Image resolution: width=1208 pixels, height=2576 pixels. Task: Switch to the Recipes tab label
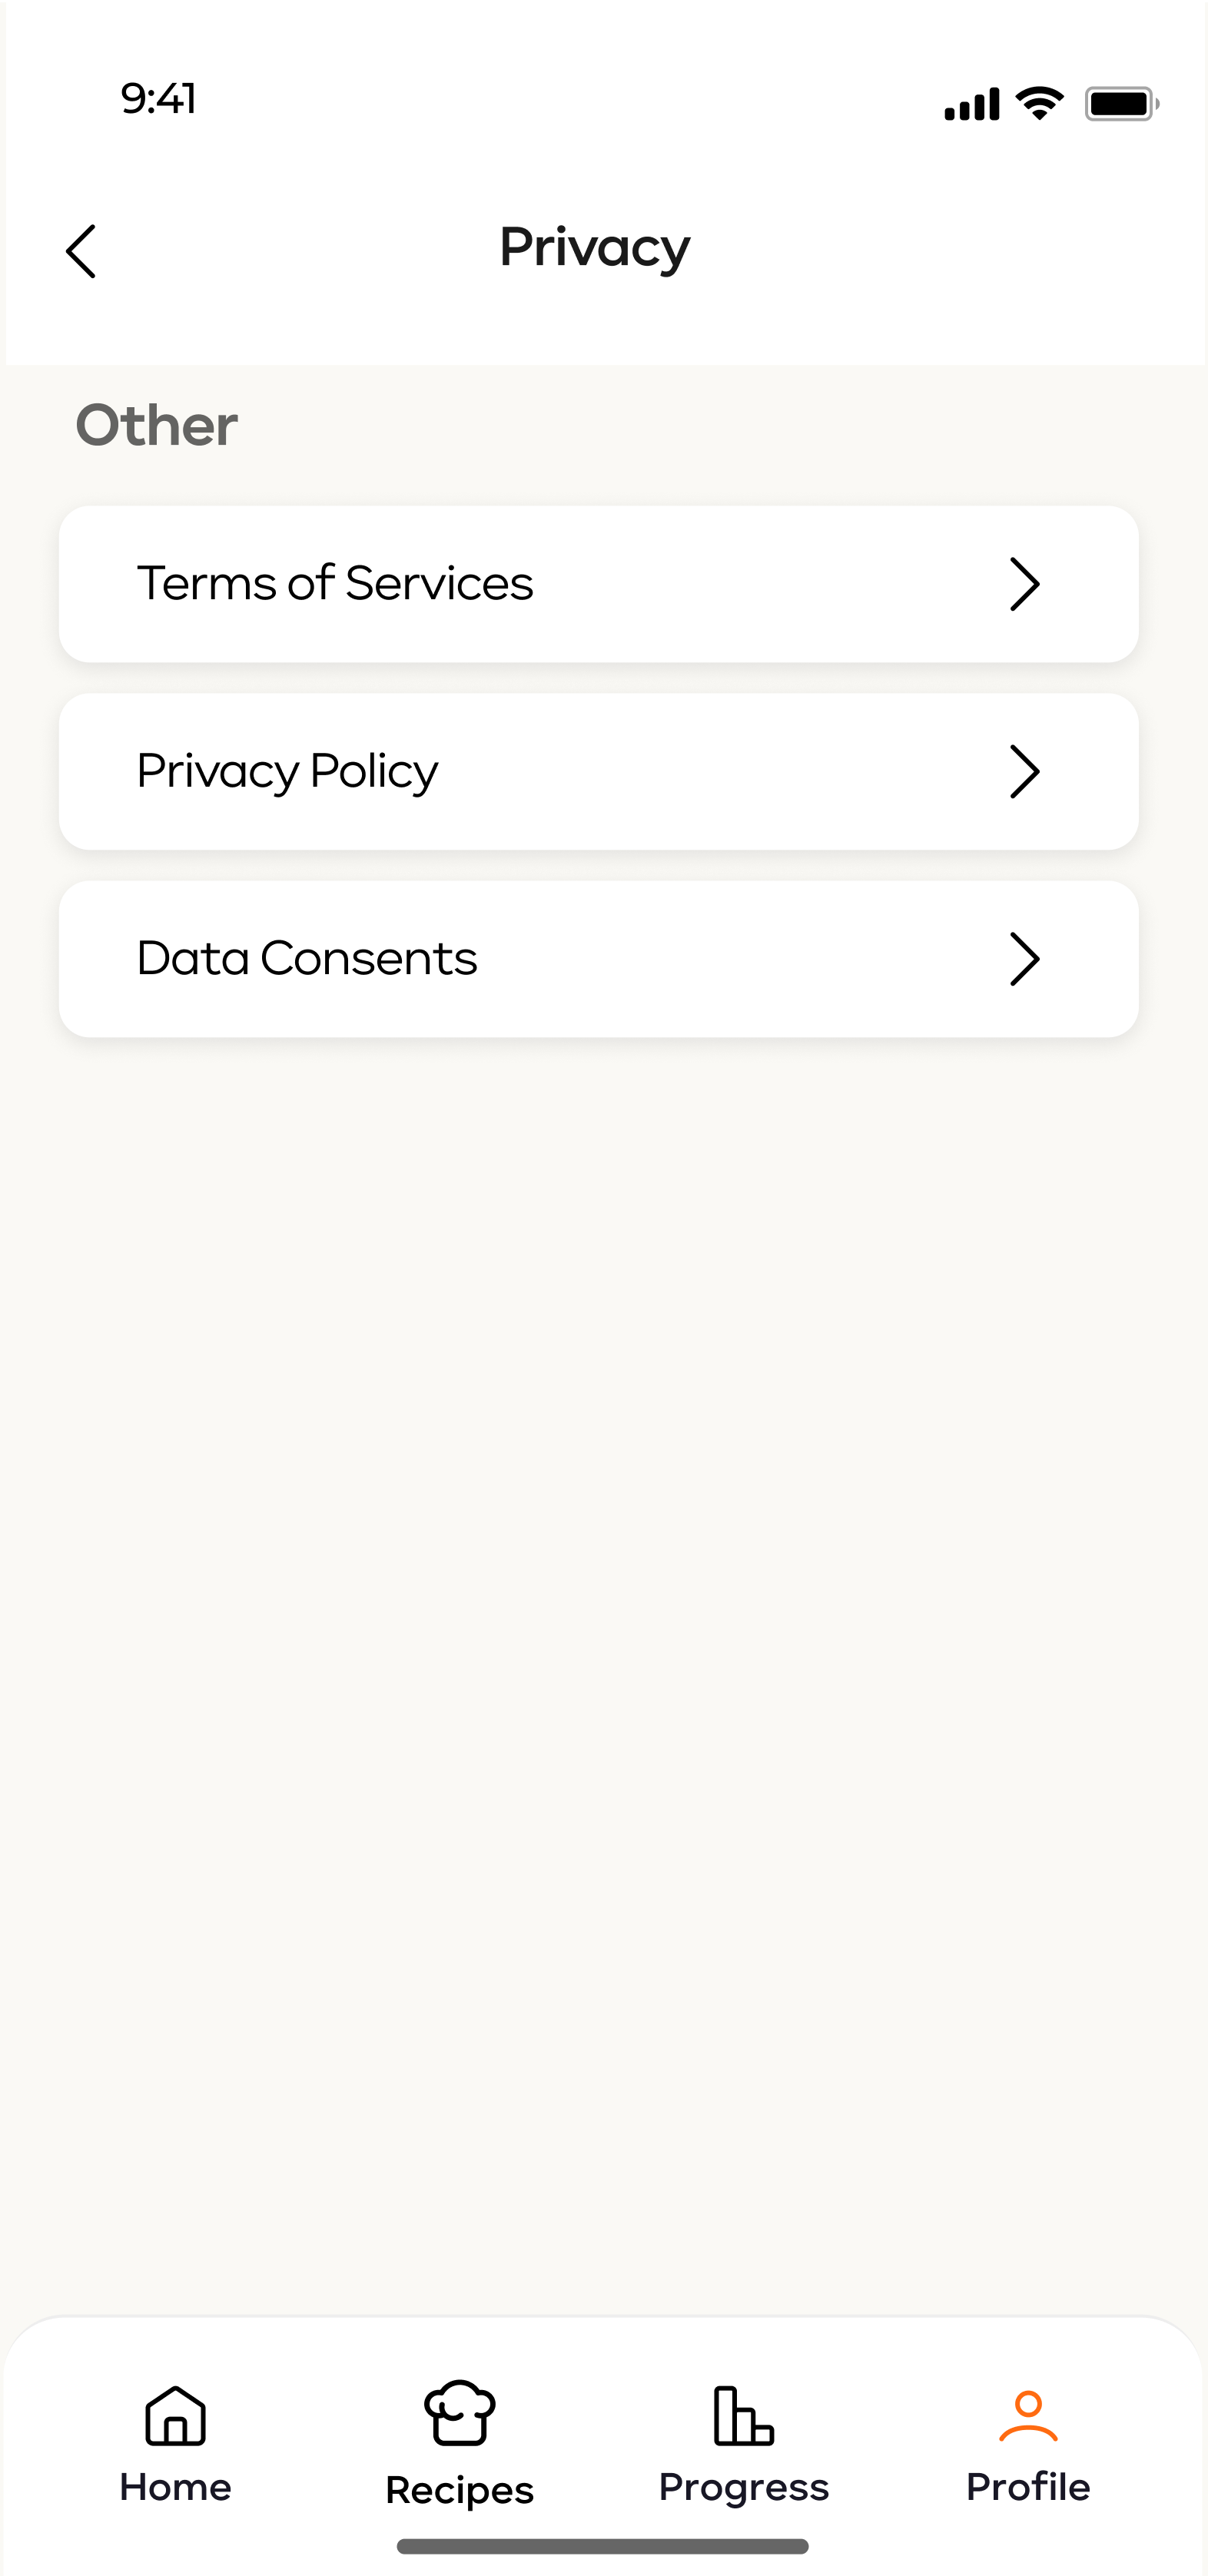[459, 2491]
